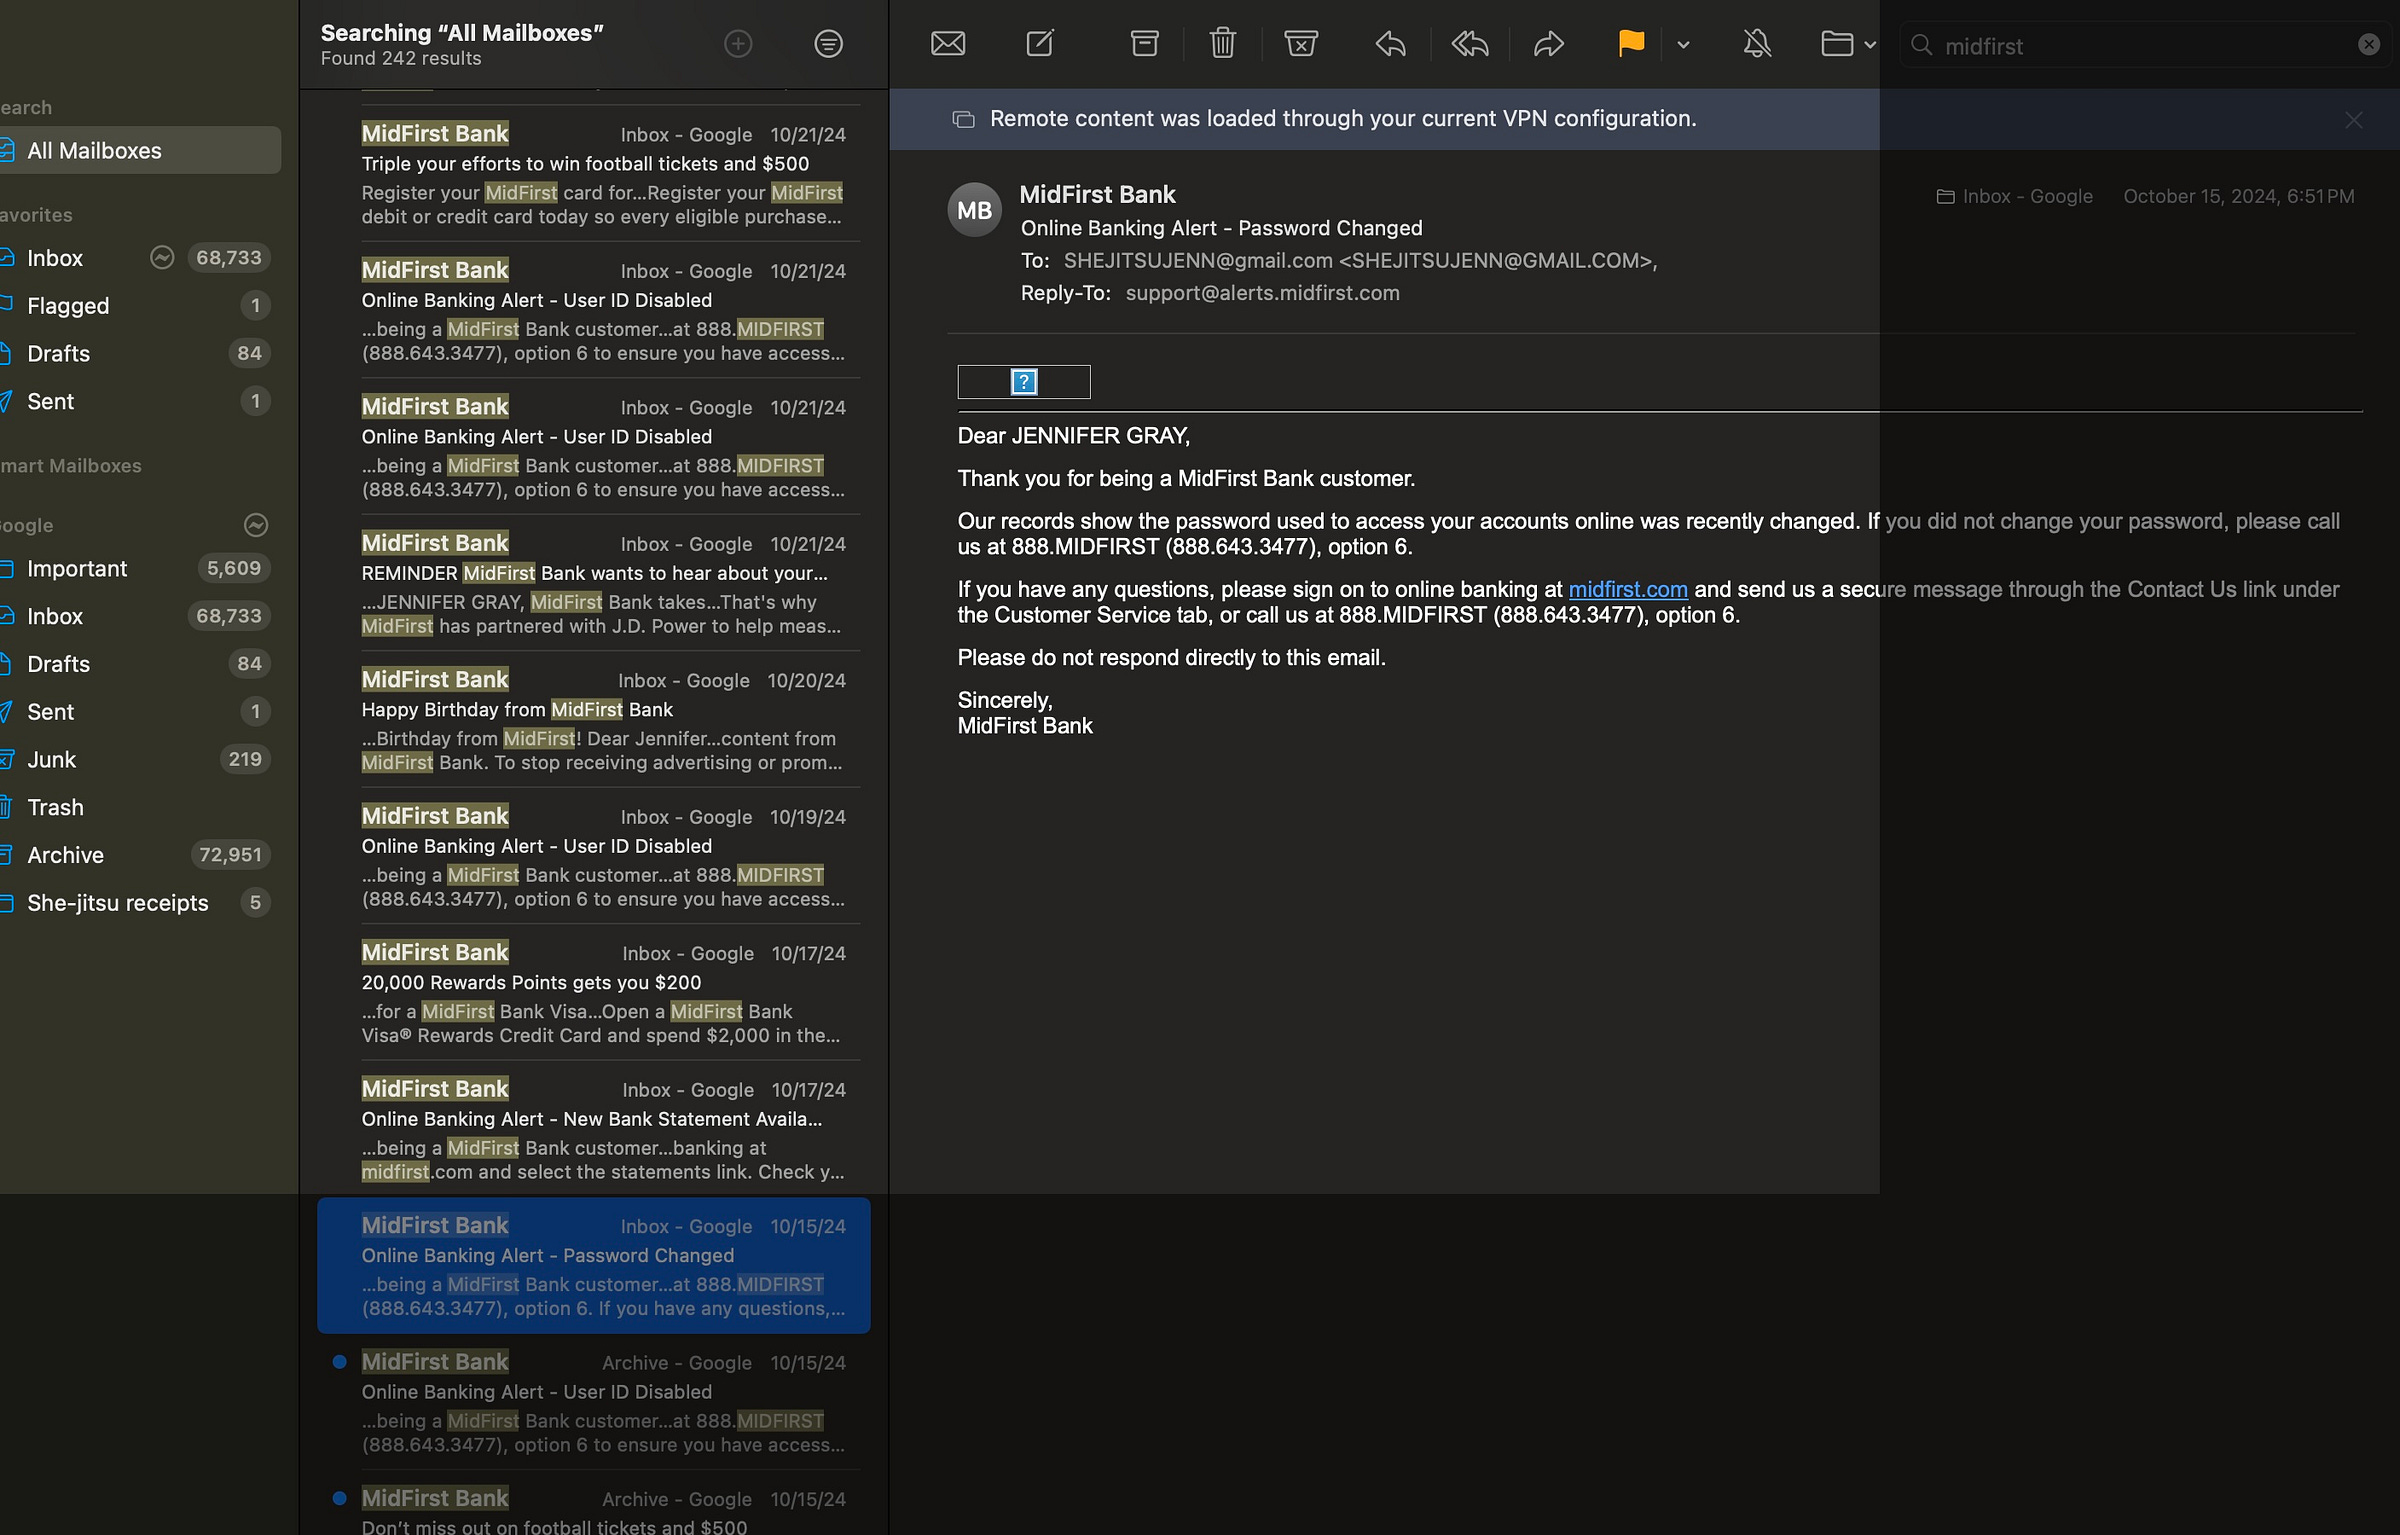Expand the Move to mailbox dropdown
Image resolution: width=2400 pixels, height=1535 pixels.
click(x=1870, y=45)
